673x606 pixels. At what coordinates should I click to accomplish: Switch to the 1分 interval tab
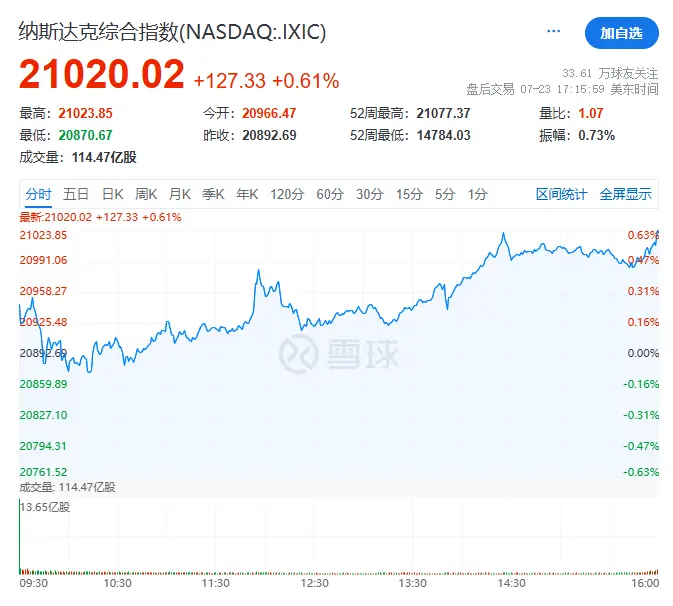478,194
